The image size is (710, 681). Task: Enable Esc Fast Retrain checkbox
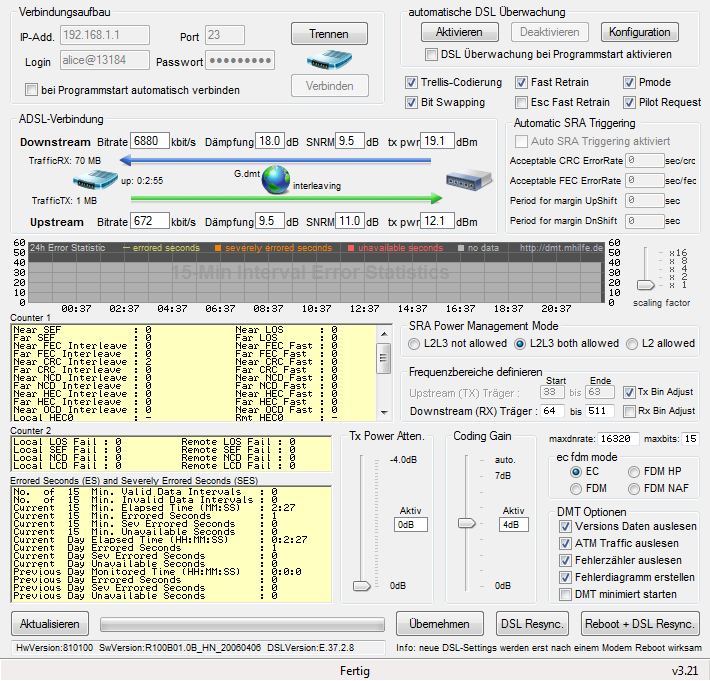(x=521, y=102)
